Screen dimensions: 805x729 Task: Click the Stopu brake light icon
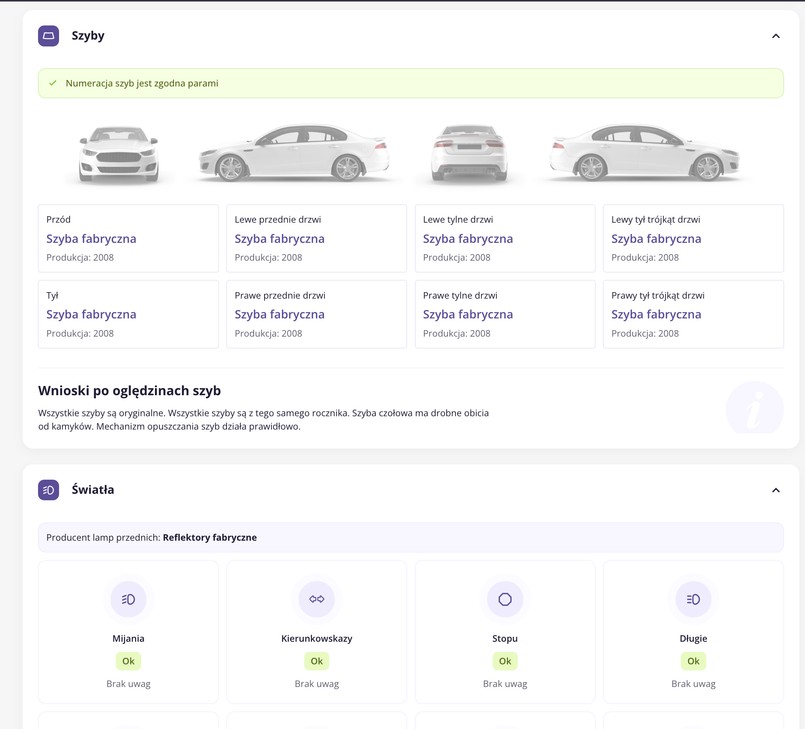click(505, 599)
